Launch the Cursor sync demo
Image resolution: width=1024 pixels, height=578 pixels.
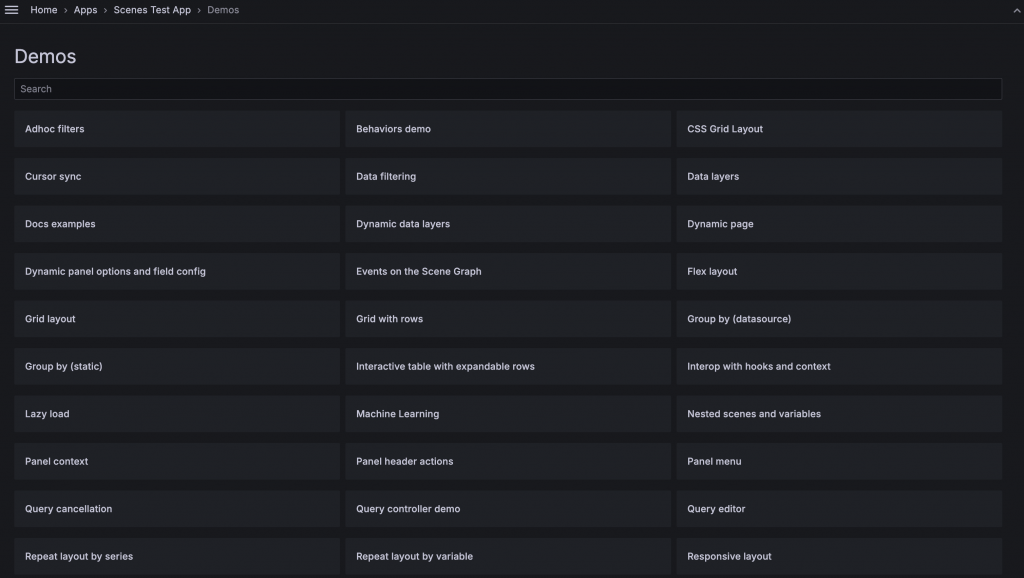point(177,177)
